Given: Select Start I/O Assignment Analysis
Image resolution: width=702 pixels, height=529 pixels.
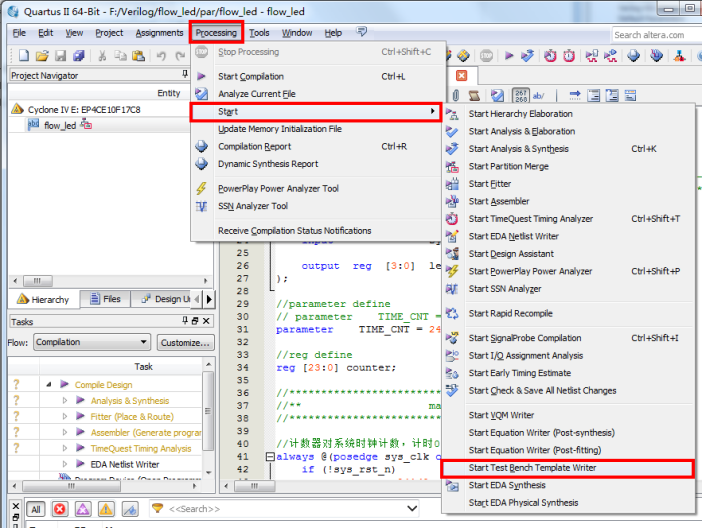Looking at the screenshot, I should (x=567, y=355).
